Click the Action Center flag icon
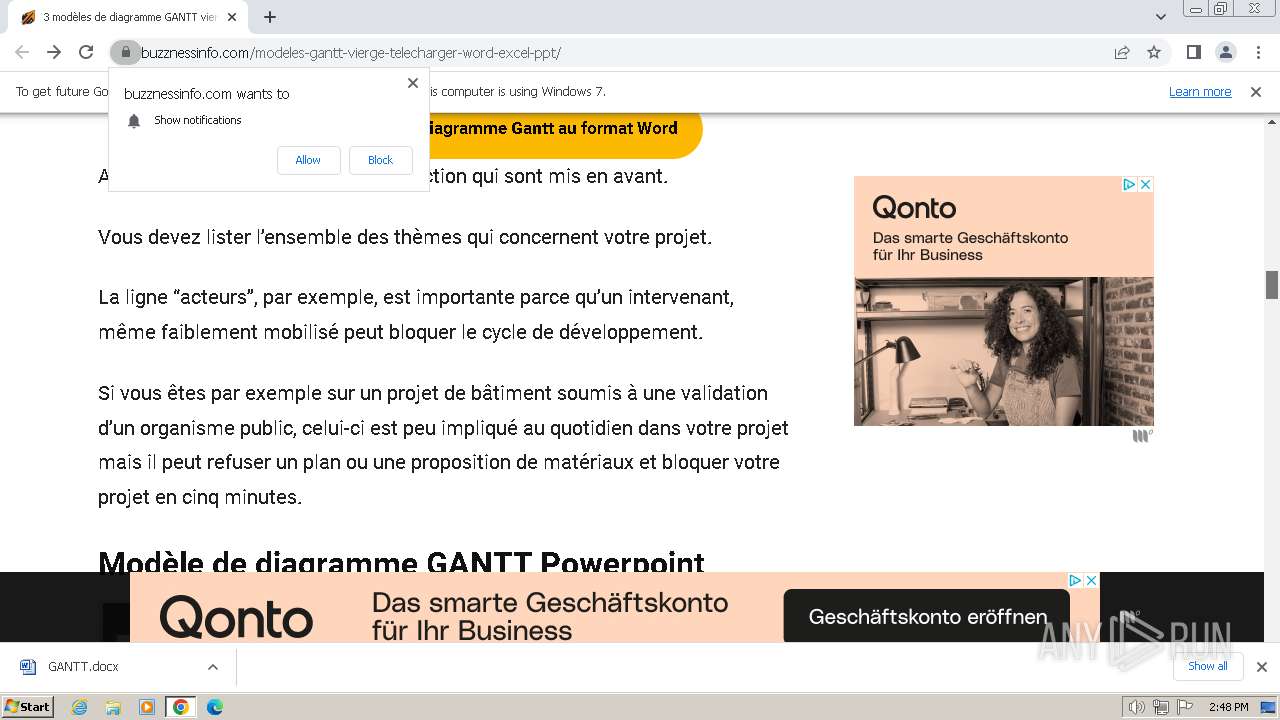Image resolution: width=1280 pixels, height=720 pixels. click(1184, 707)
